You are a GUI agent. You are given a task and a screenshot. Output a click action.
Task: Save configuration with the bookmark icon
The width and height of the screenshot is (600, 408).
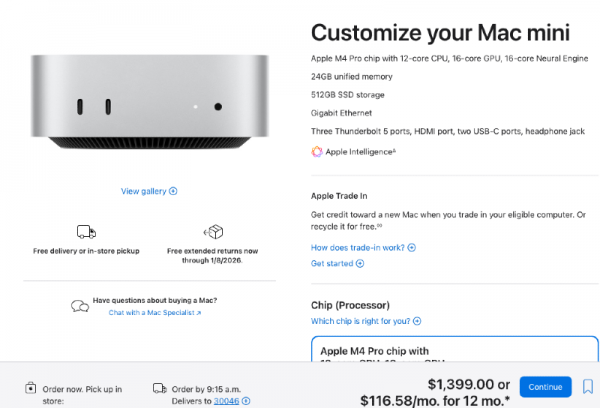(x=587, y=386)
